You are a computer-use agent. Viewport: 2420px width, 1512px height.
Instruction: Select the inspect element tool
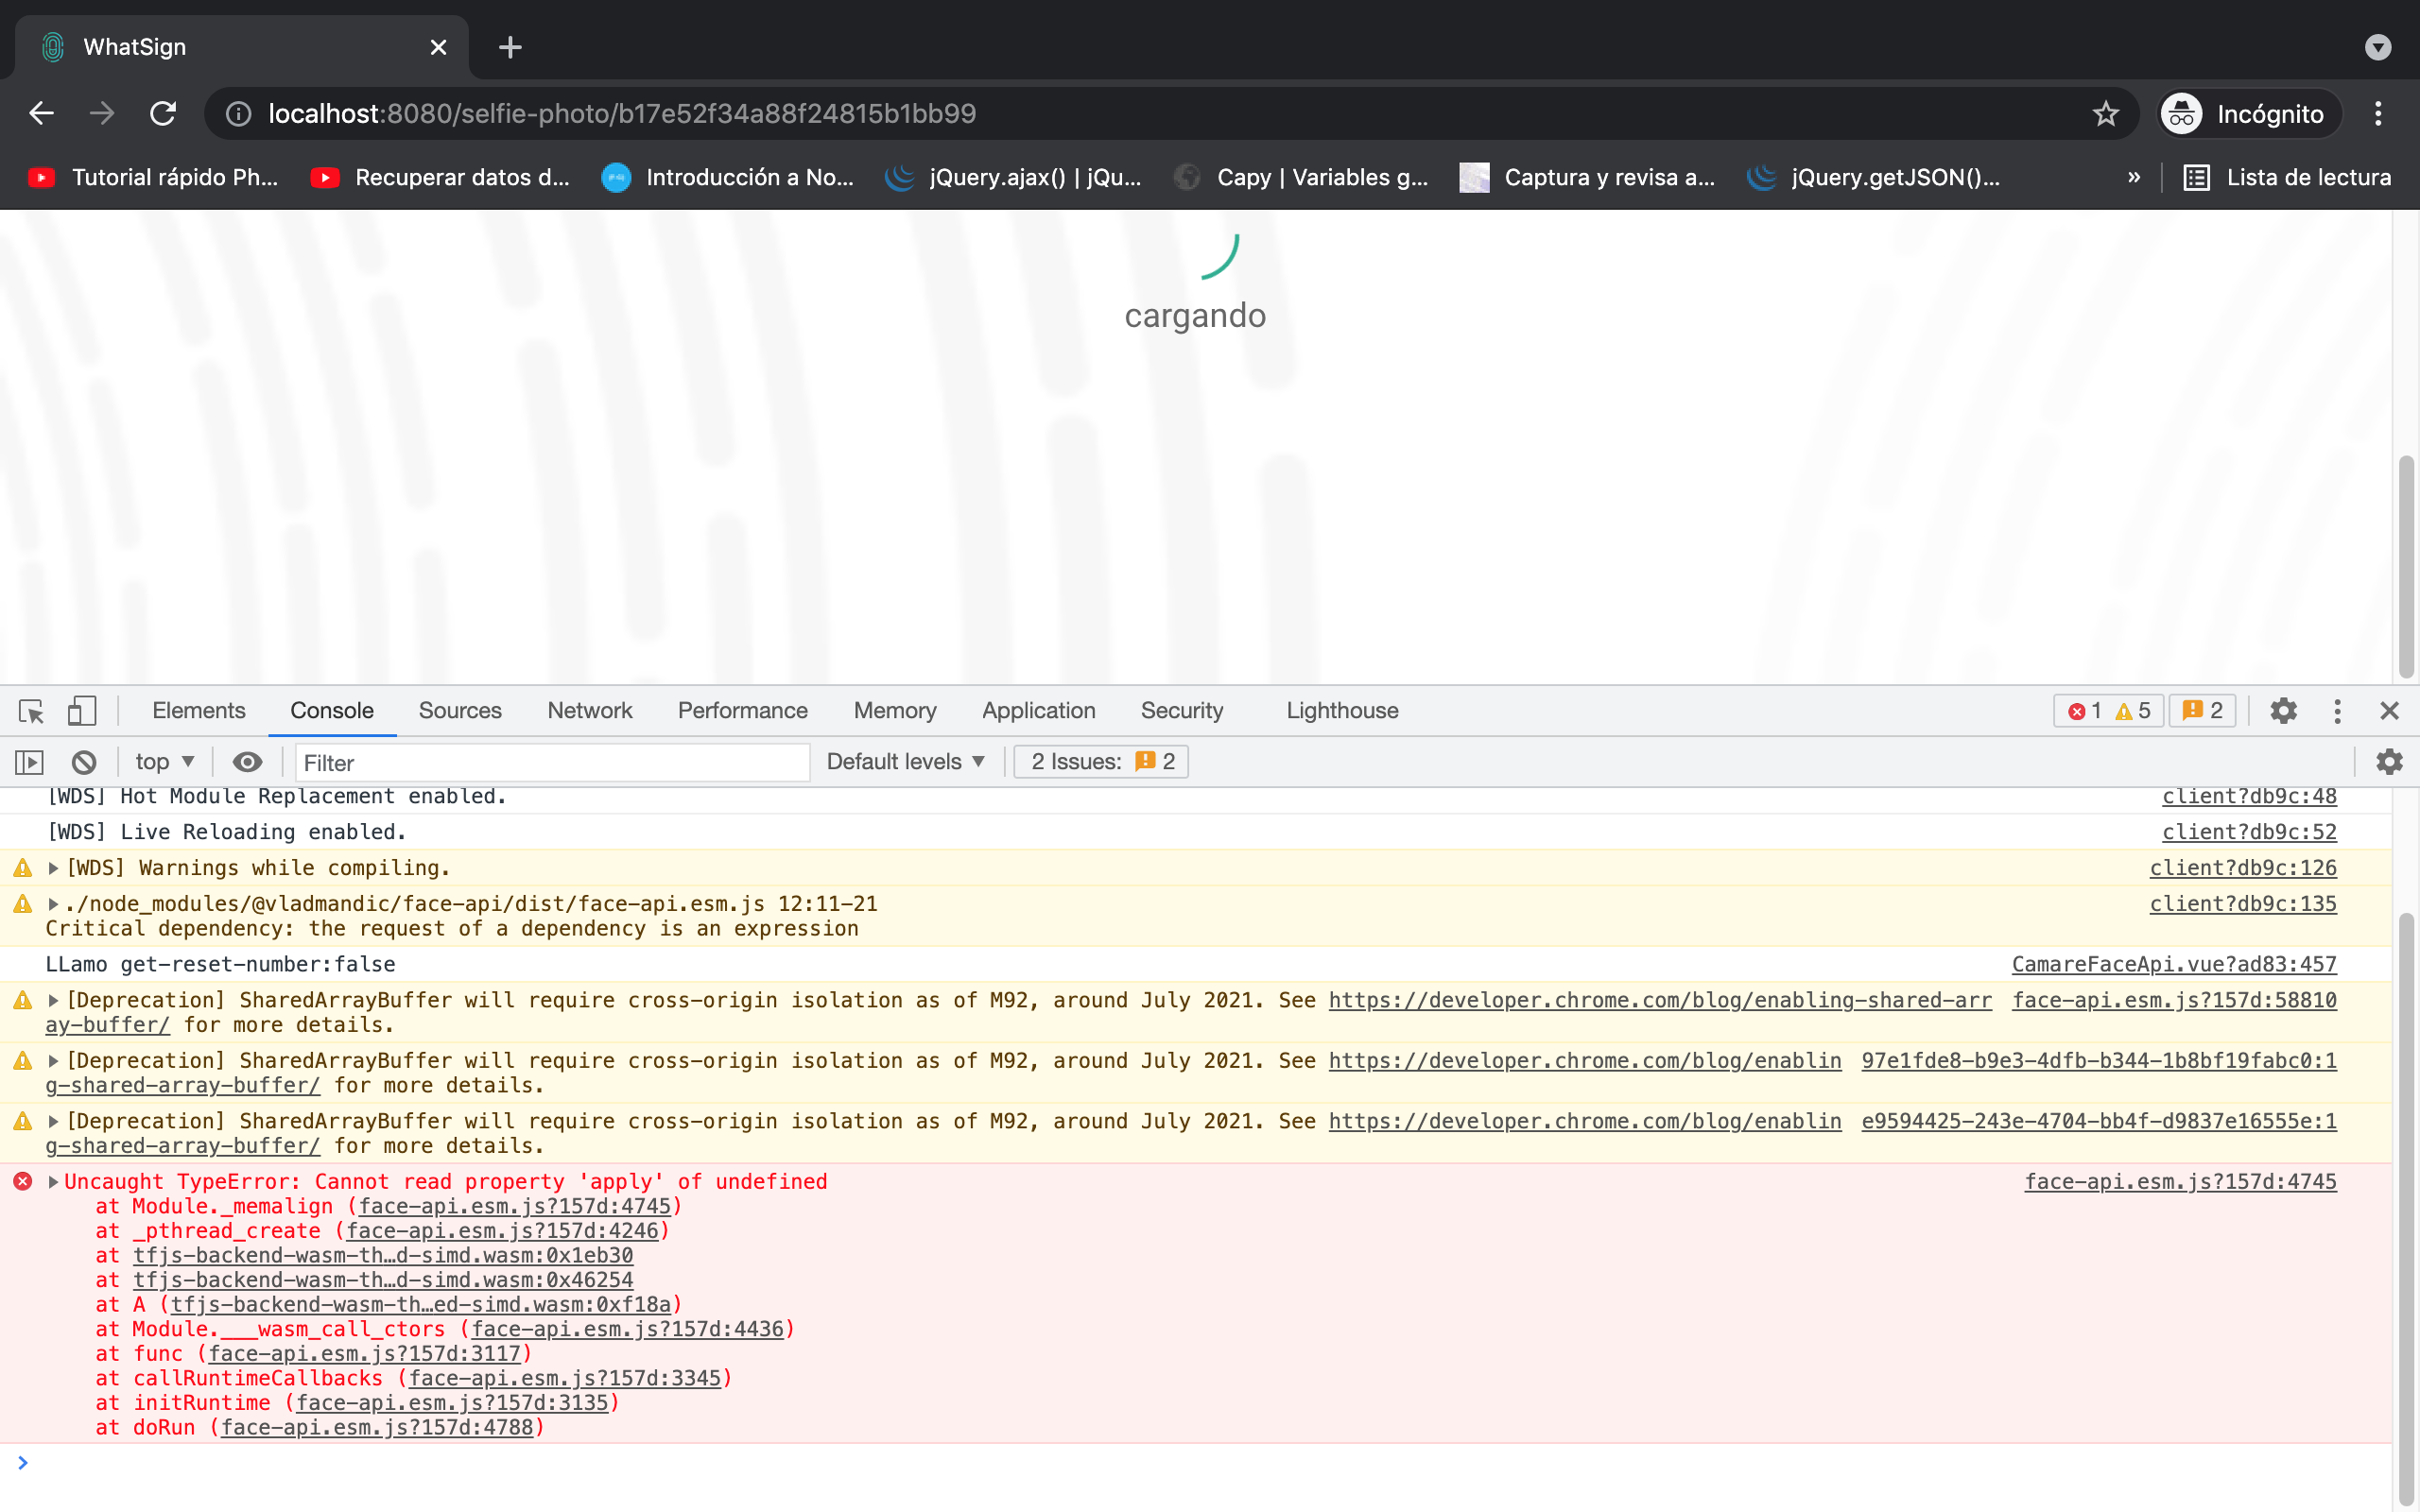pyautogui.click(x=30, y=710)
